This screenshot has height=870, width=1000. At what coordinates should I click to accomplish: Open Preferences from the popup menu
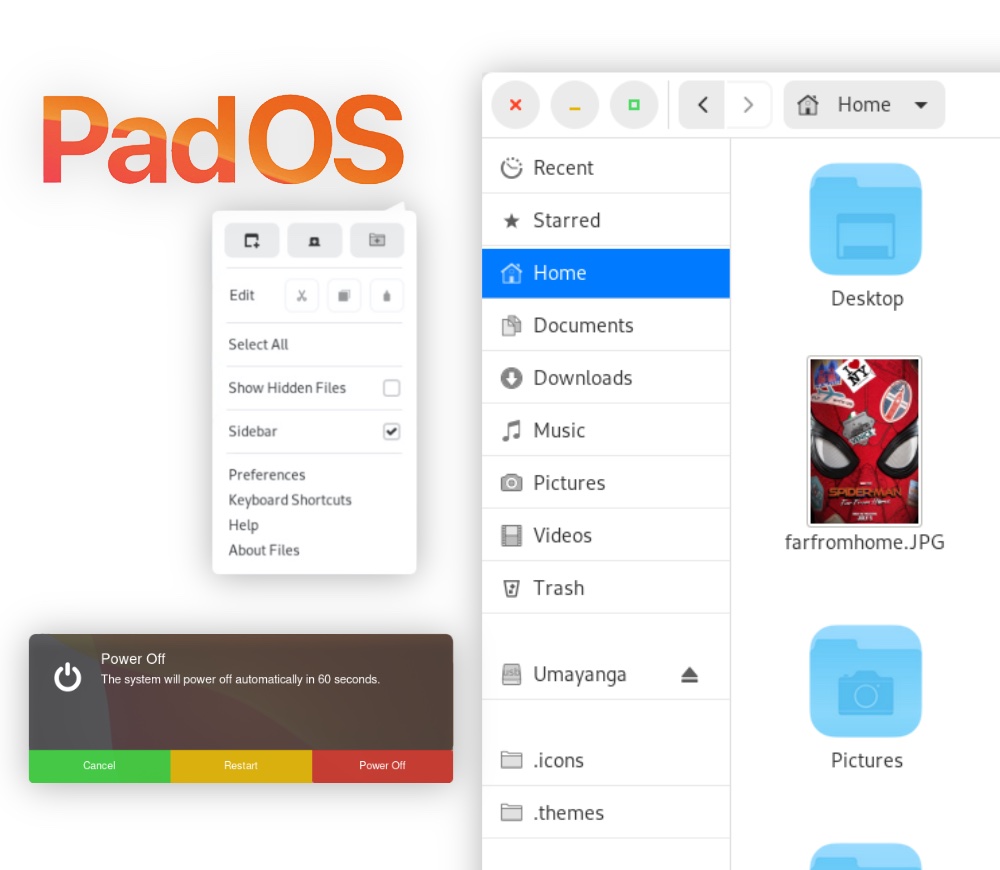point(267,475)
